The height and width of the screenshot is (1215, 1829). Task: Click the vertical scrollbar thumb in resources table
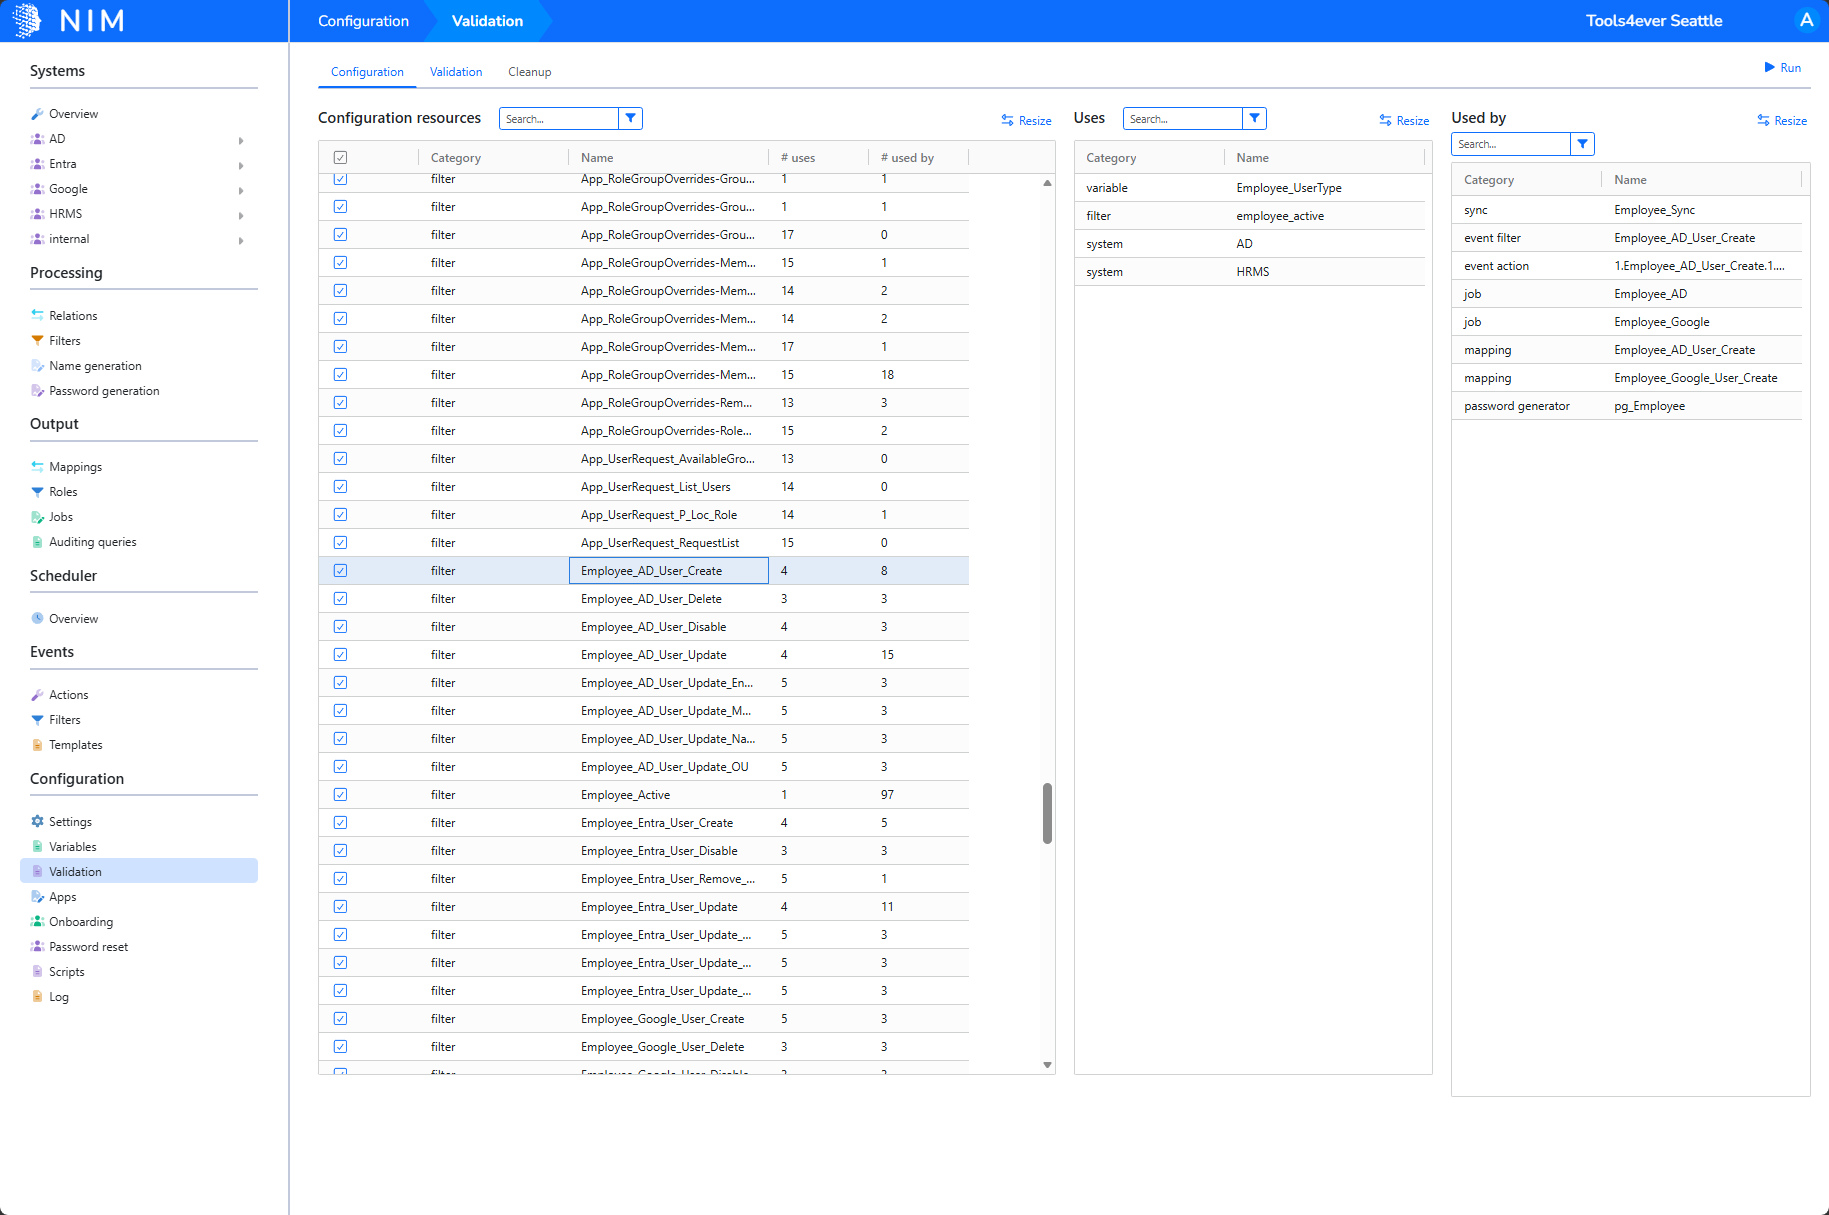[x=1047, y=813]
